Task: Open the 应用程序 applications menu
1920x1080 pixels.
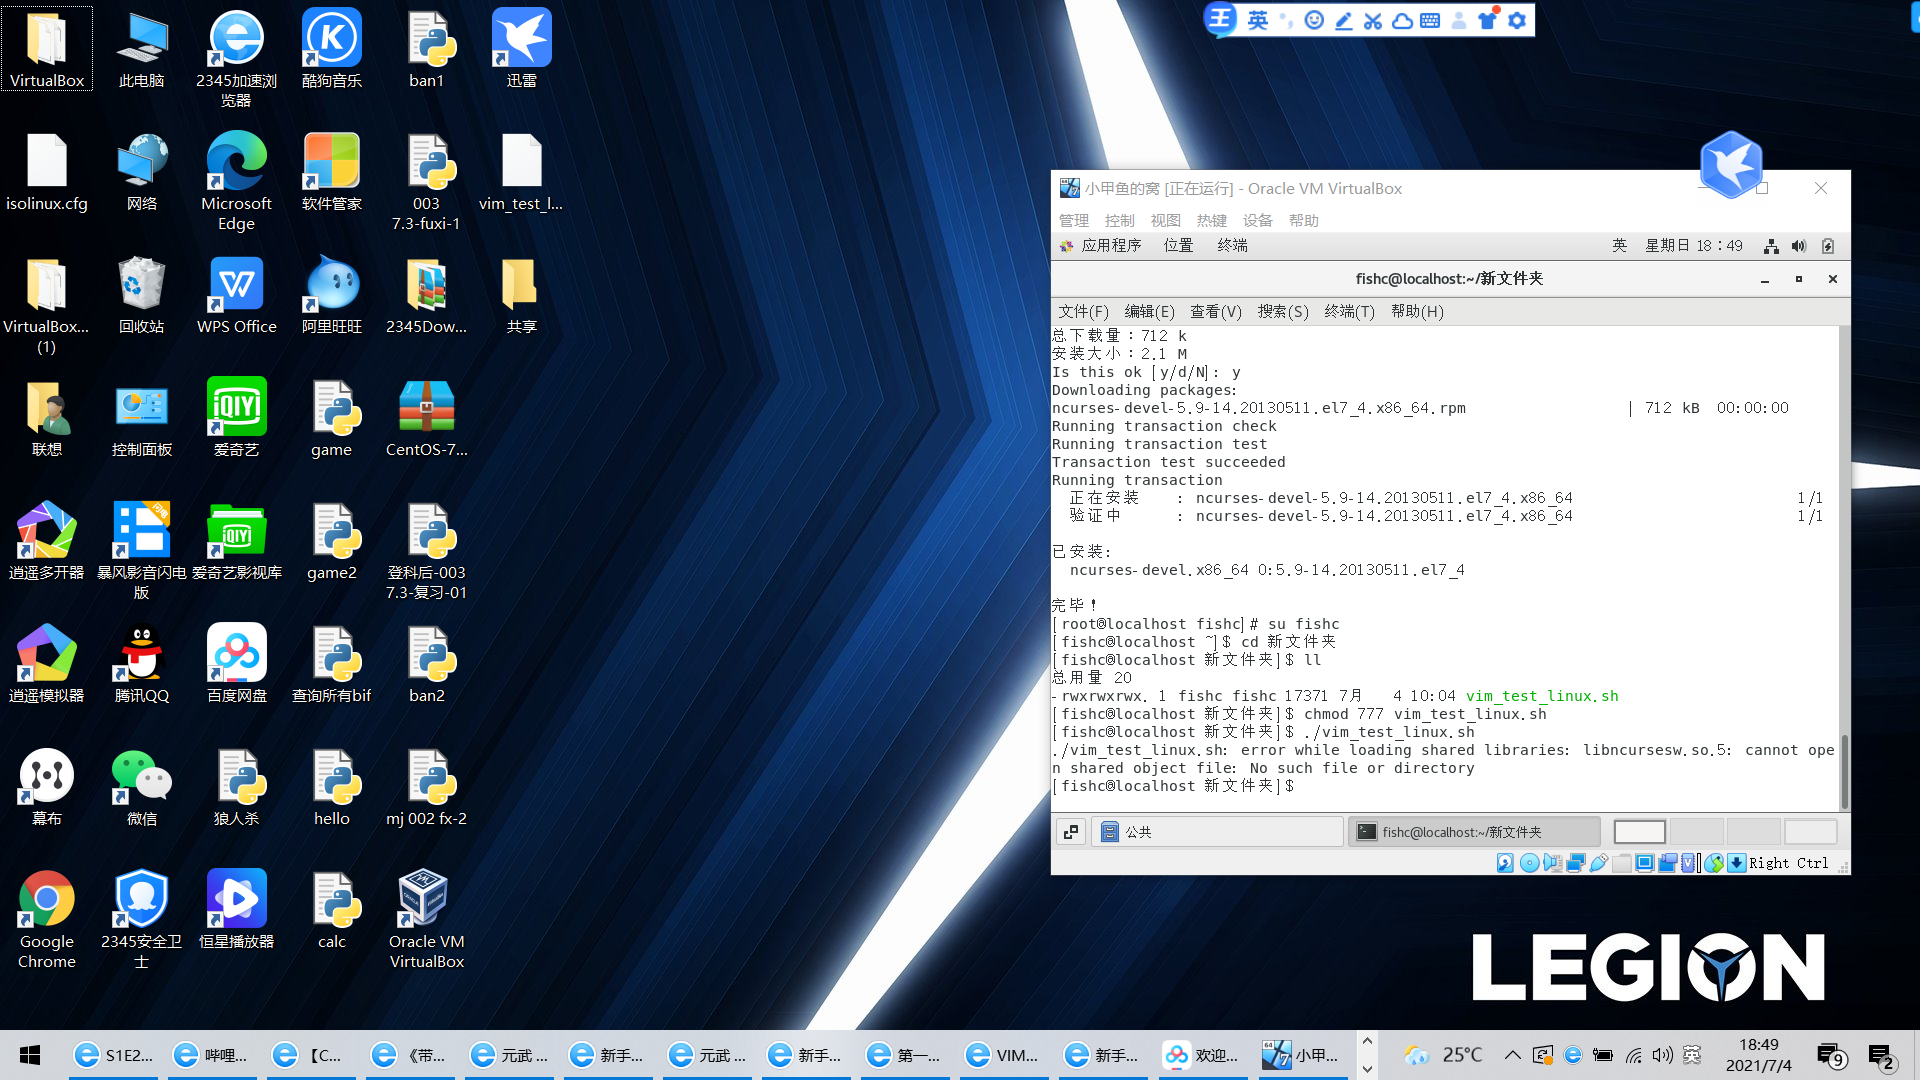Action: [1100, 246]
